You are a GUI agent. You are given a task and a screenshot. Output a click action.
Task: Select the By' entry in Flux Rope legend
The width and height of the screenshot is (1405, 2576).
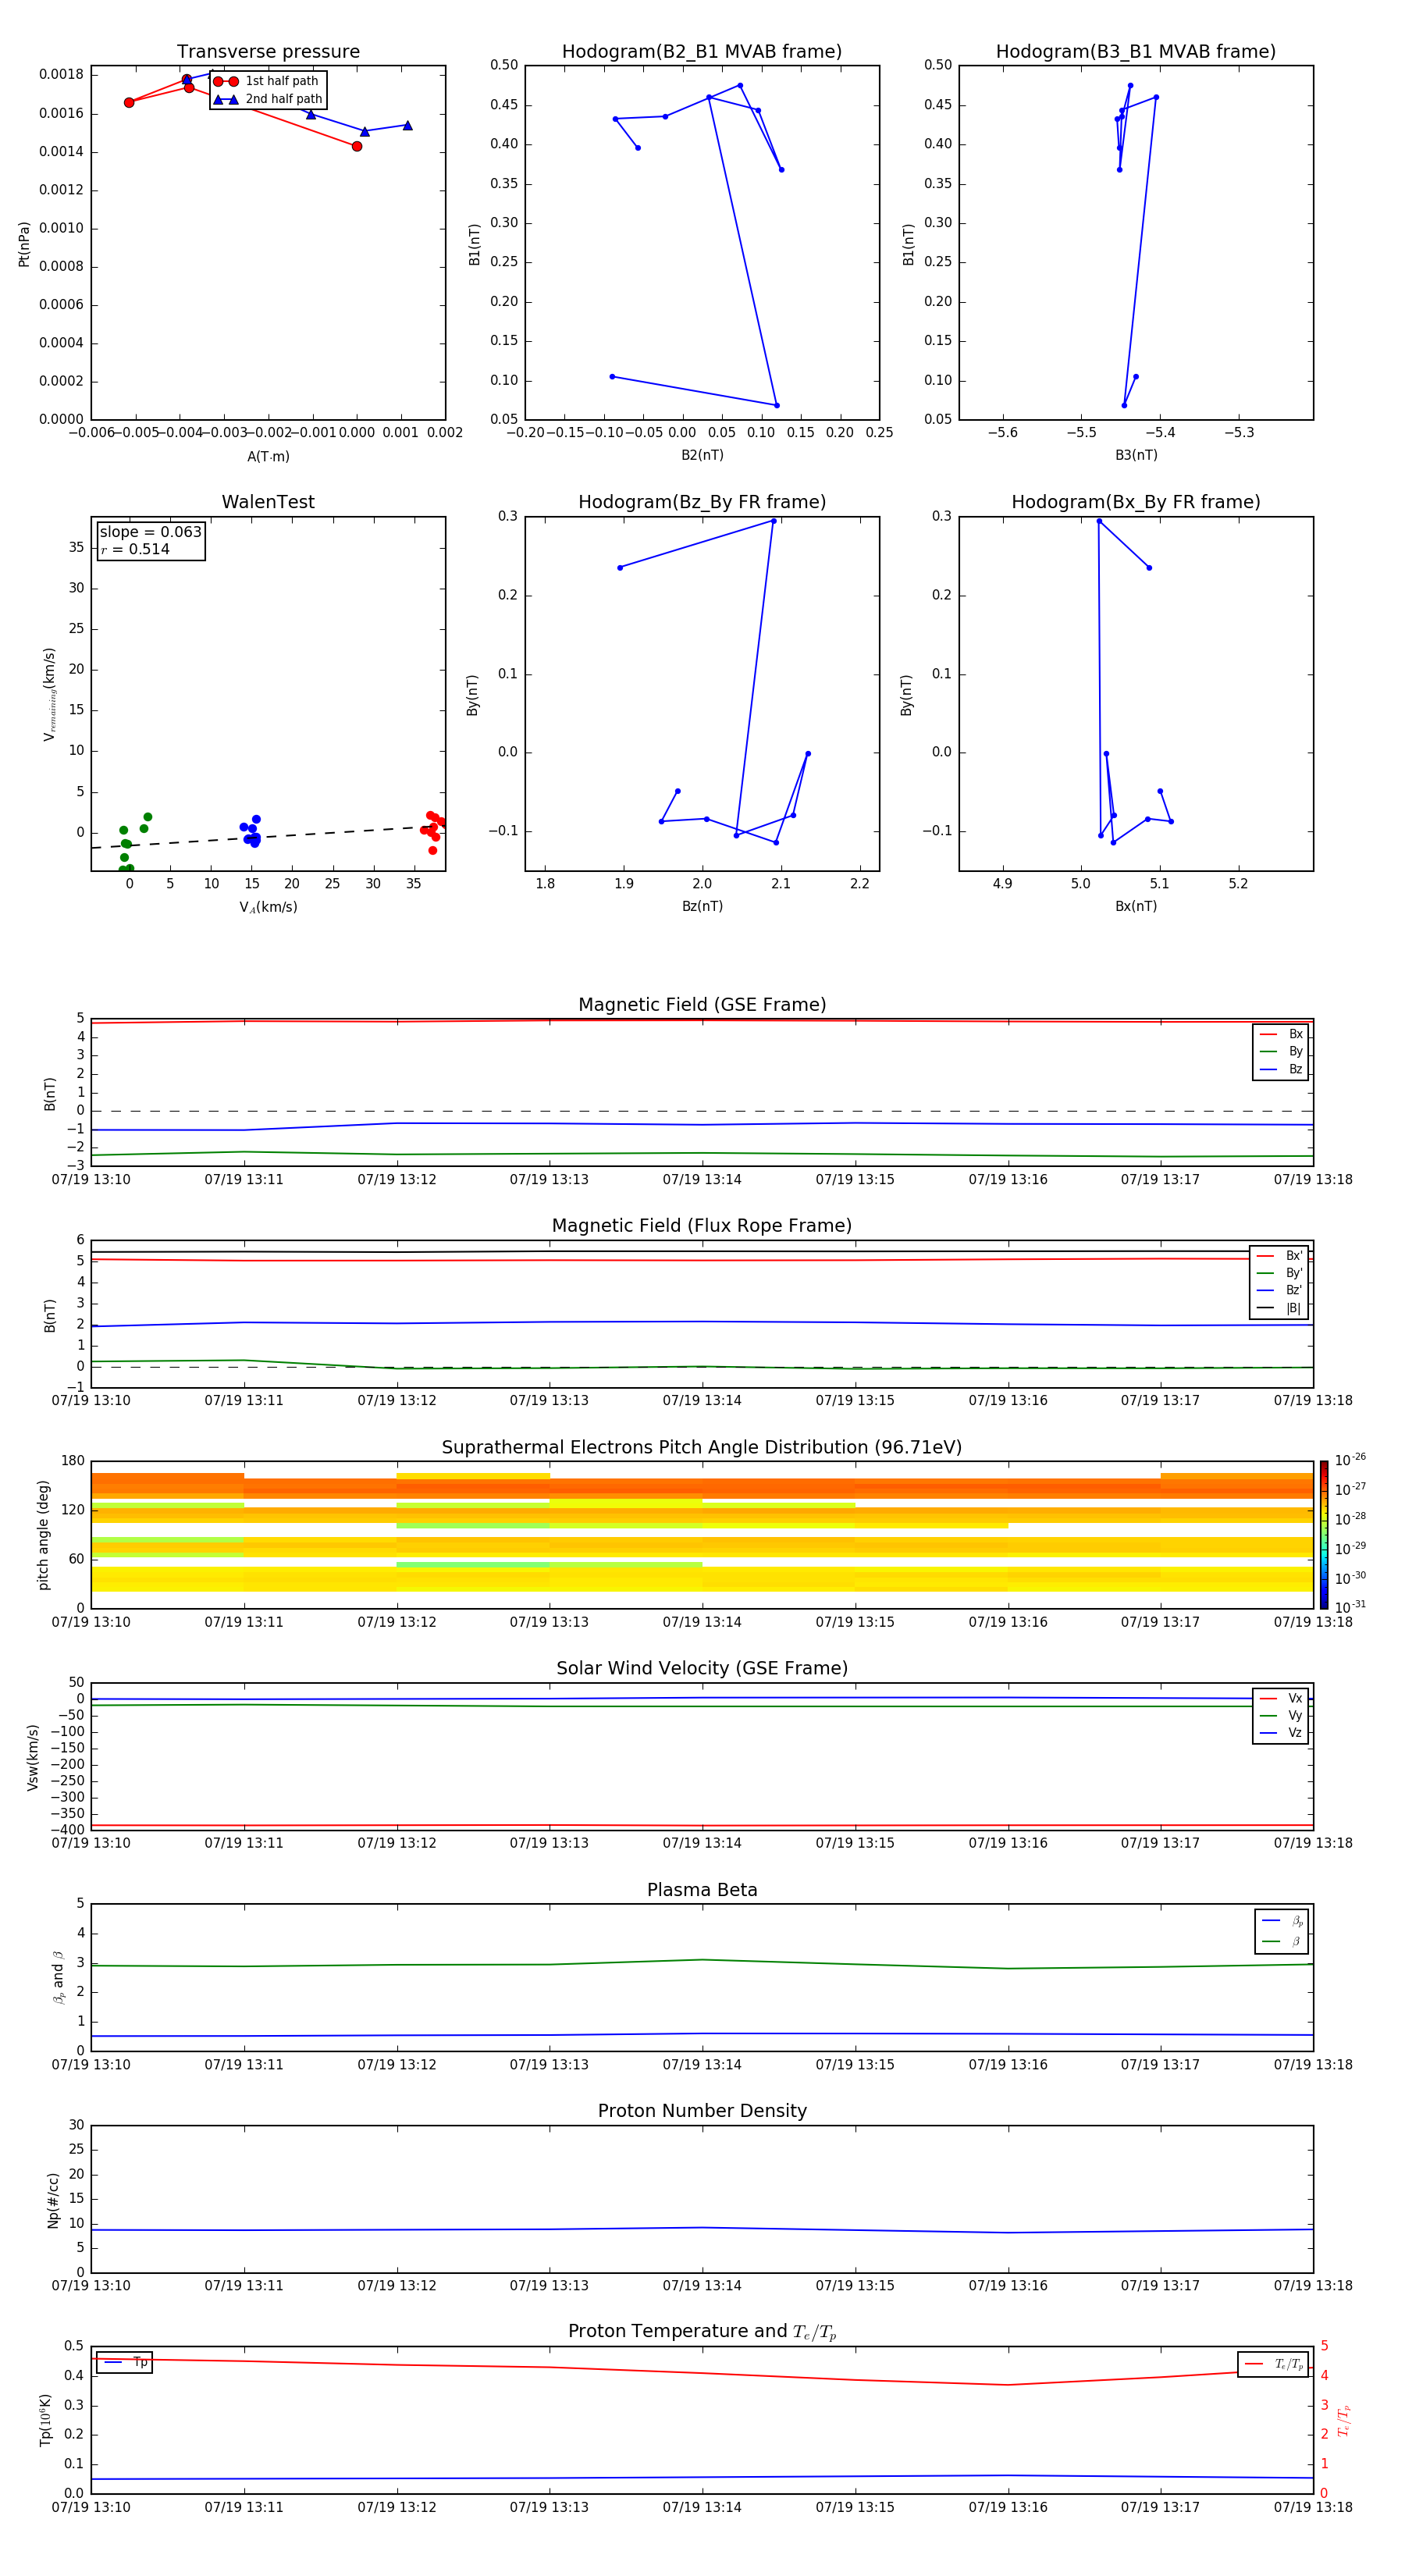[1279, 1273]
